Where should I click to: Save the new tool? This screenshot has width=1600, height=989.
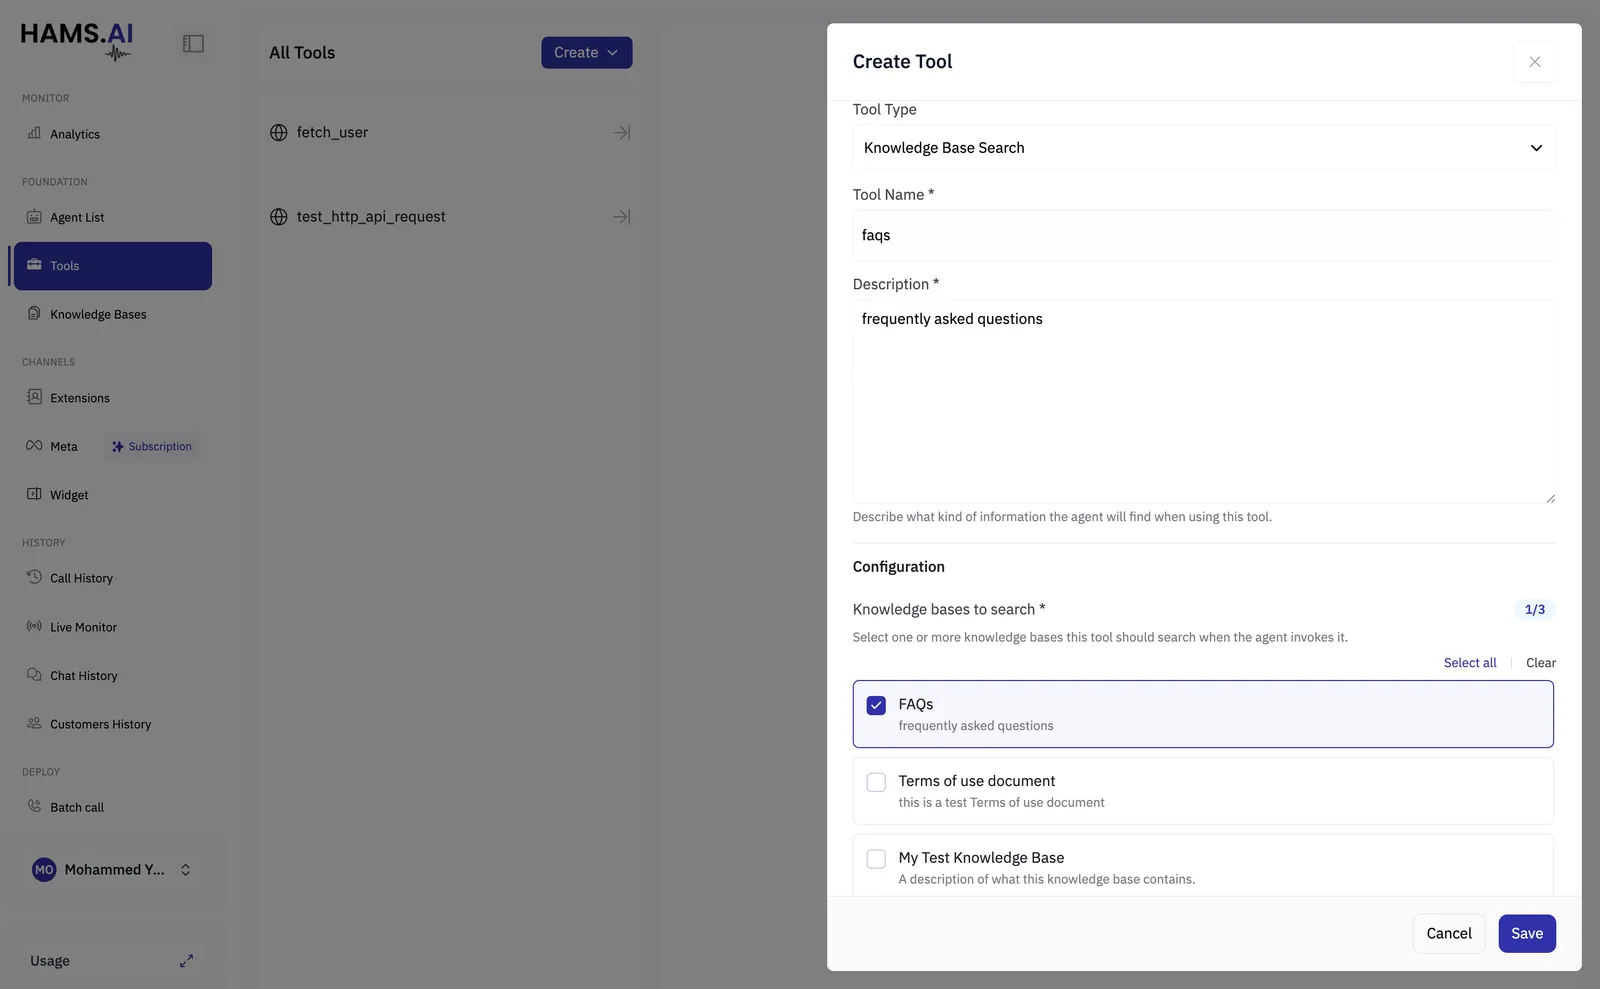[x=1527, y=934]
